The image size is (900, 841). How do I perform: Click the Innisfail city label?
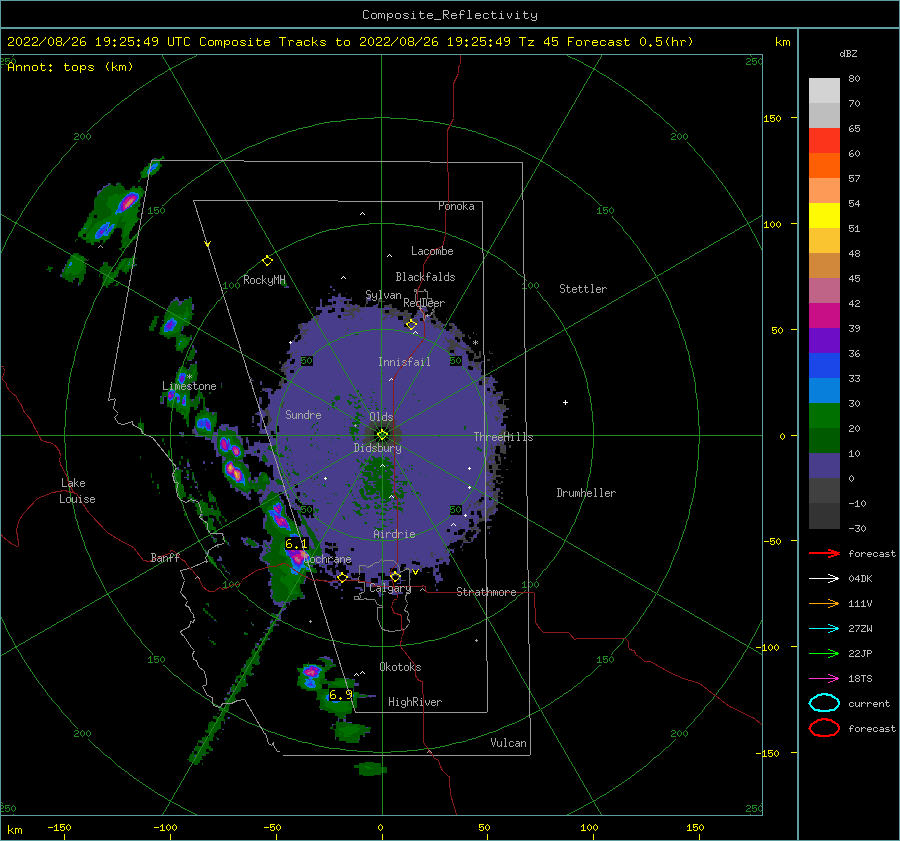coord(404,362)
